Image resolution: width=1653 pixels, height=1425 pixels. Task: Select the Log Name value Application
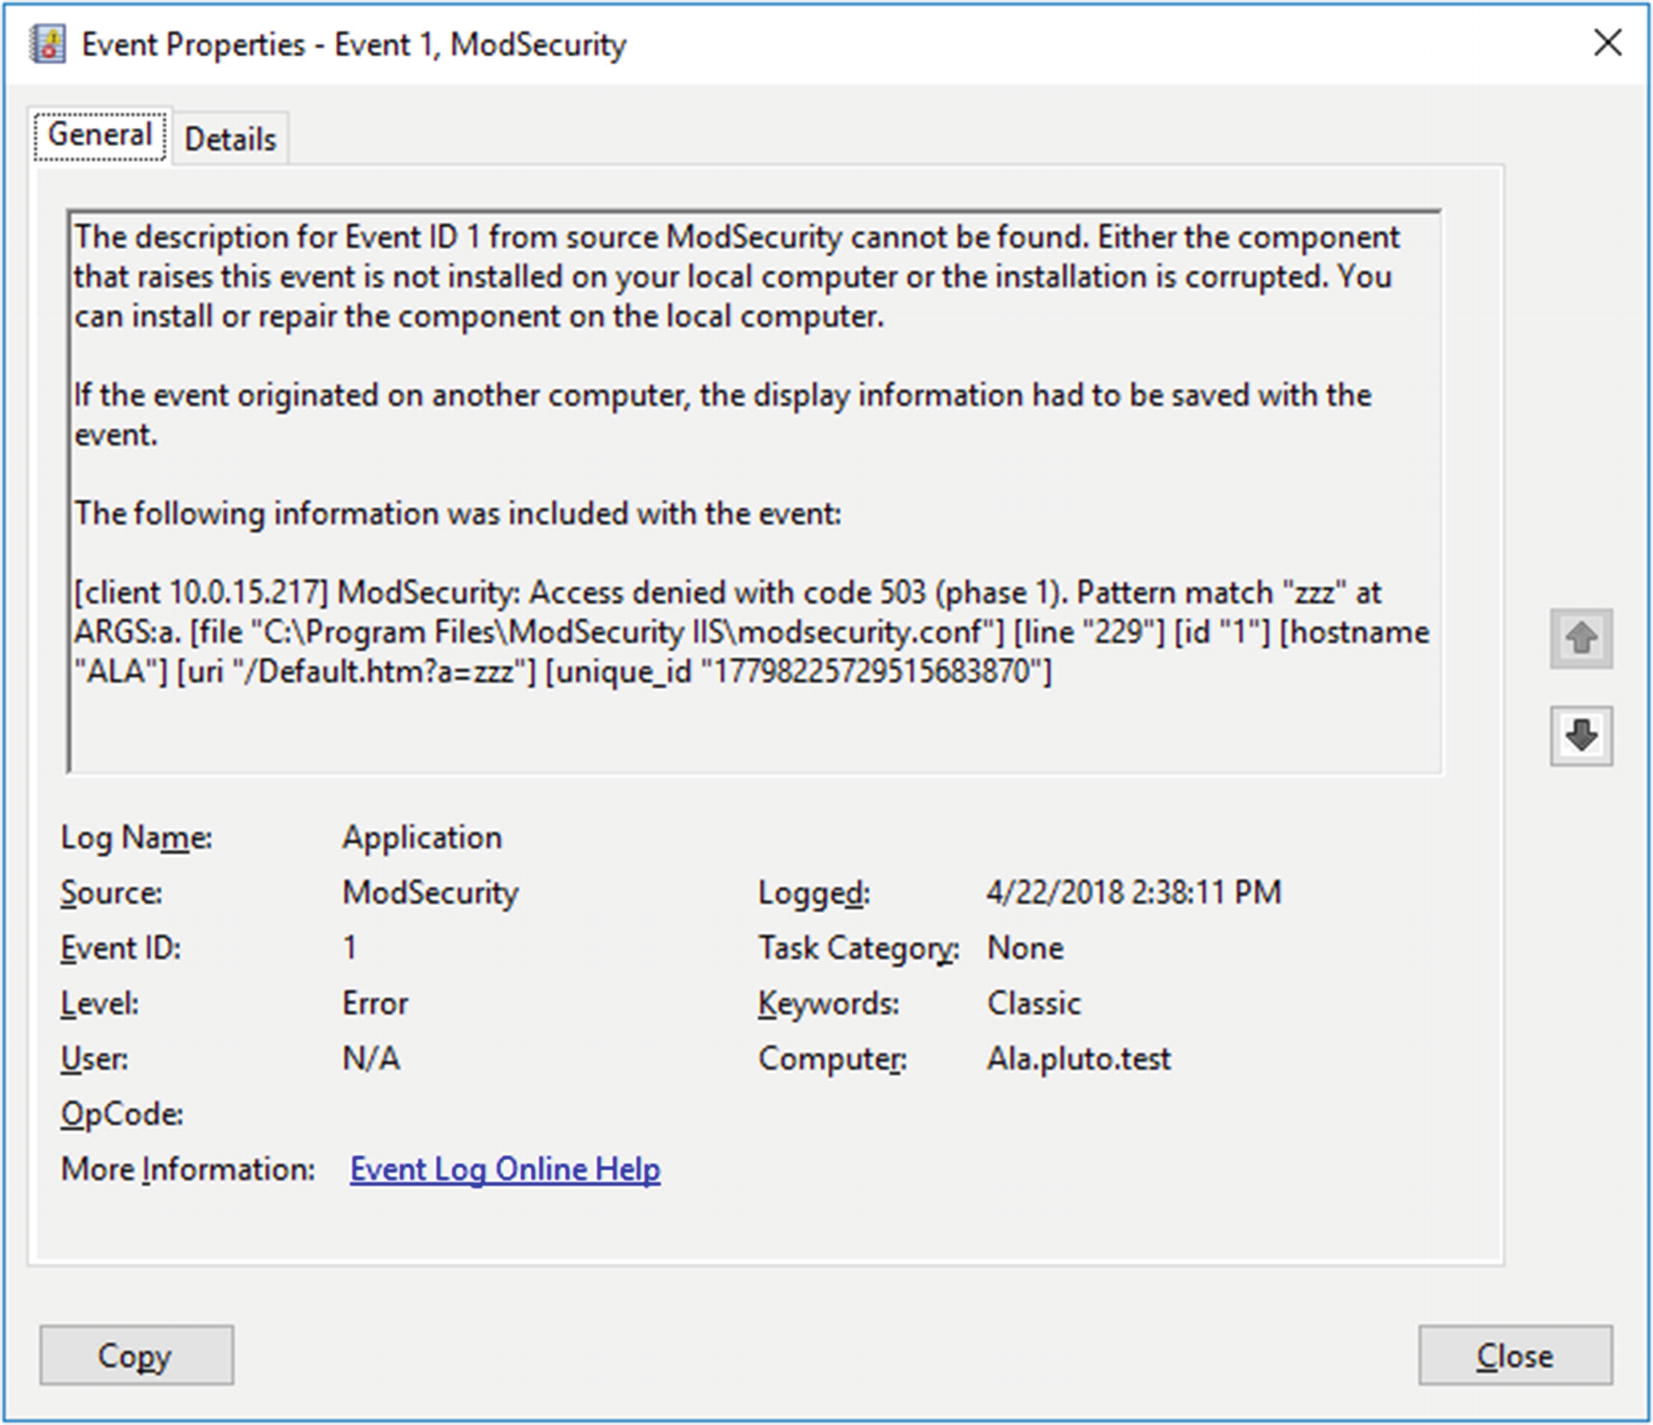pos(422,837)
